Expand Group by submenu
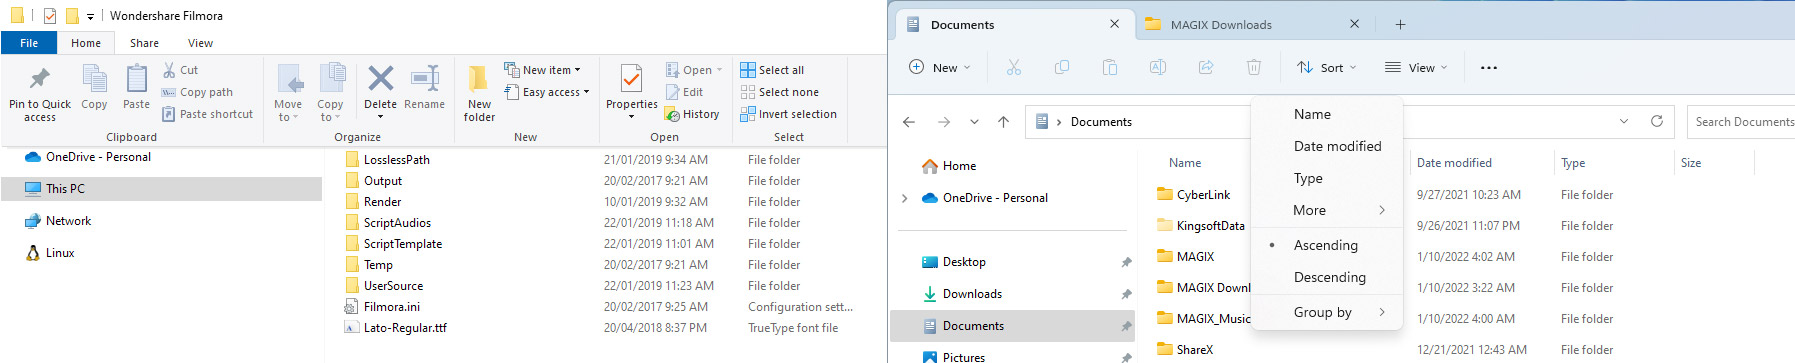 coord(1327,312)
